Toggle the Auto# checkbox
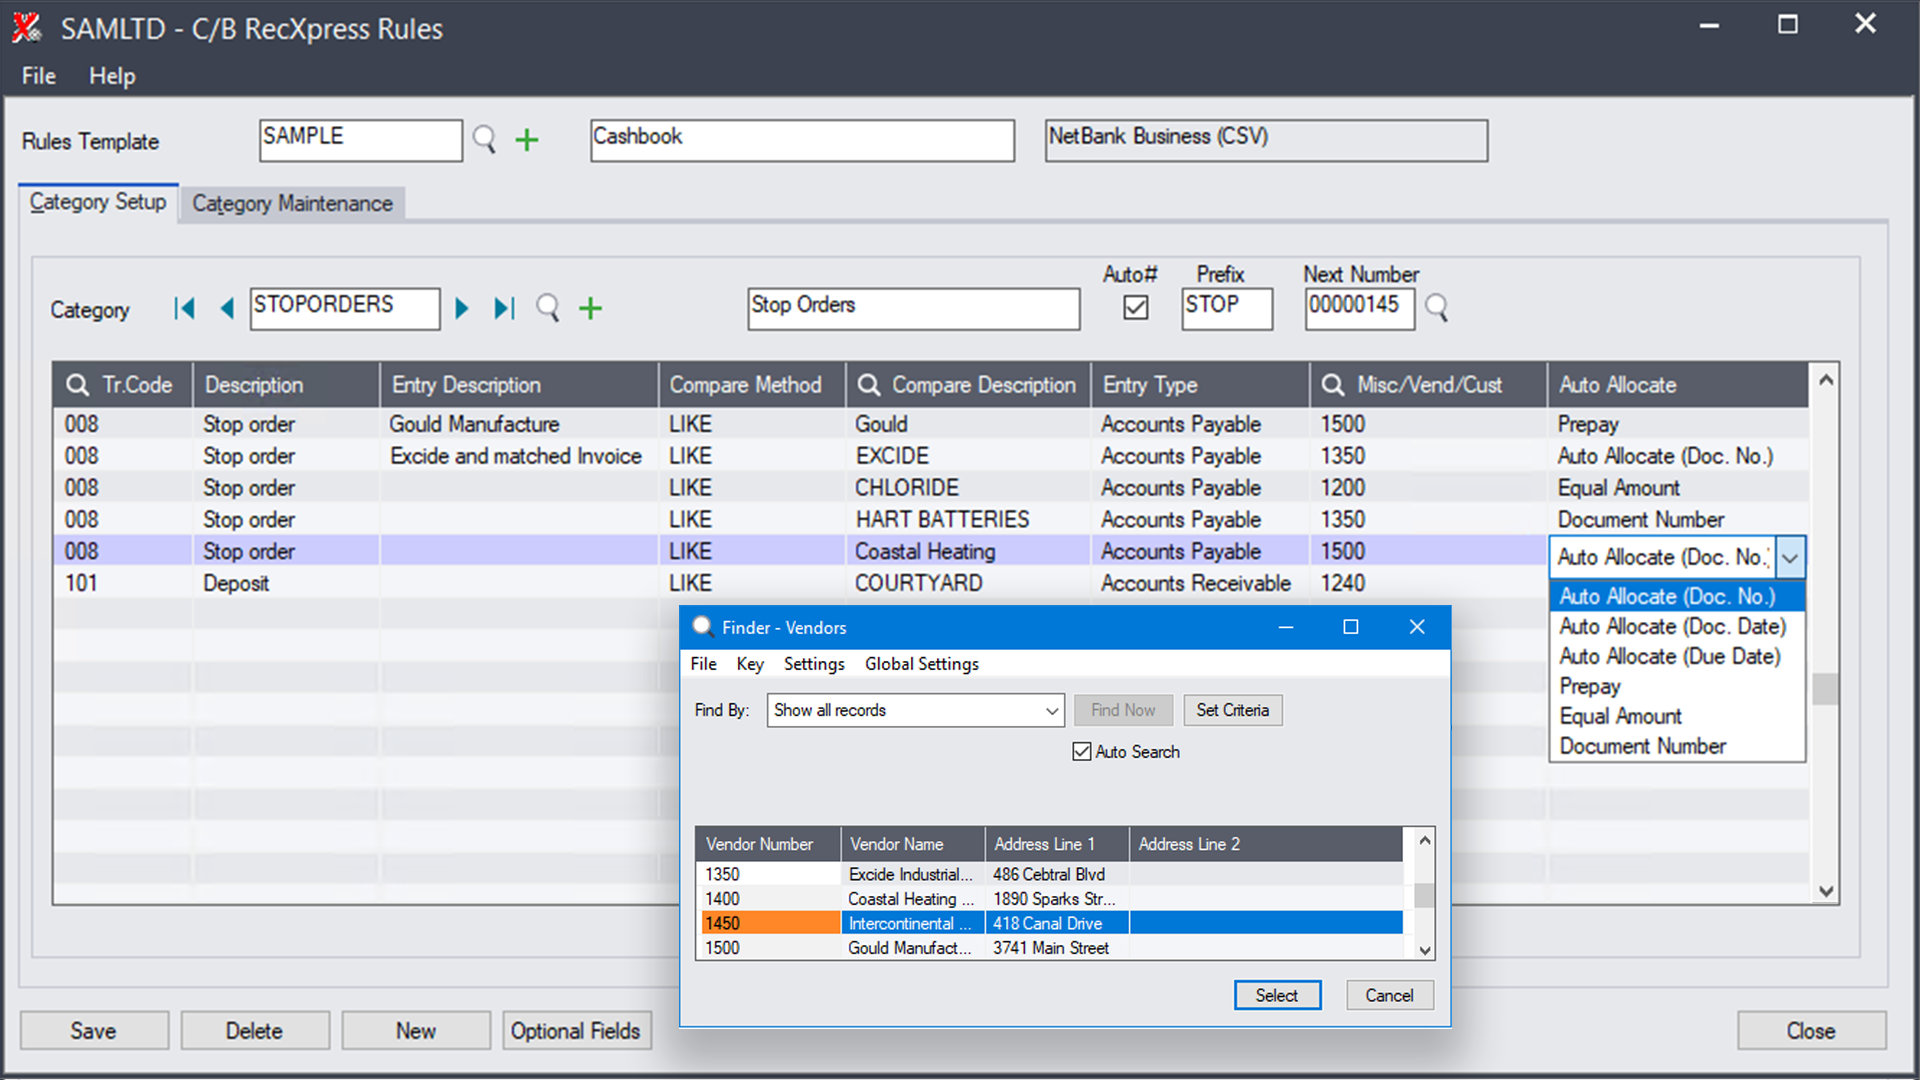 pos(1136,307)
